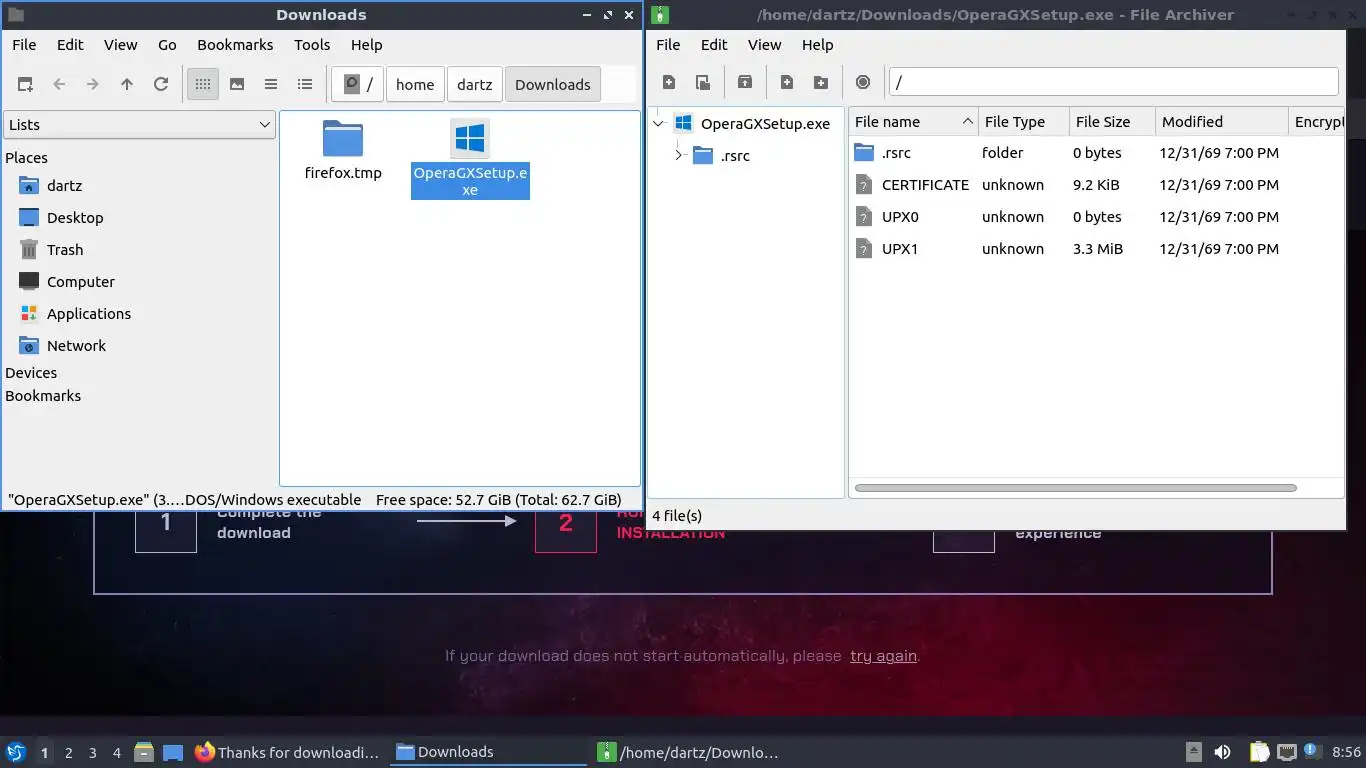Click the Devices section in the sidebar

click(x=31, y=373)
